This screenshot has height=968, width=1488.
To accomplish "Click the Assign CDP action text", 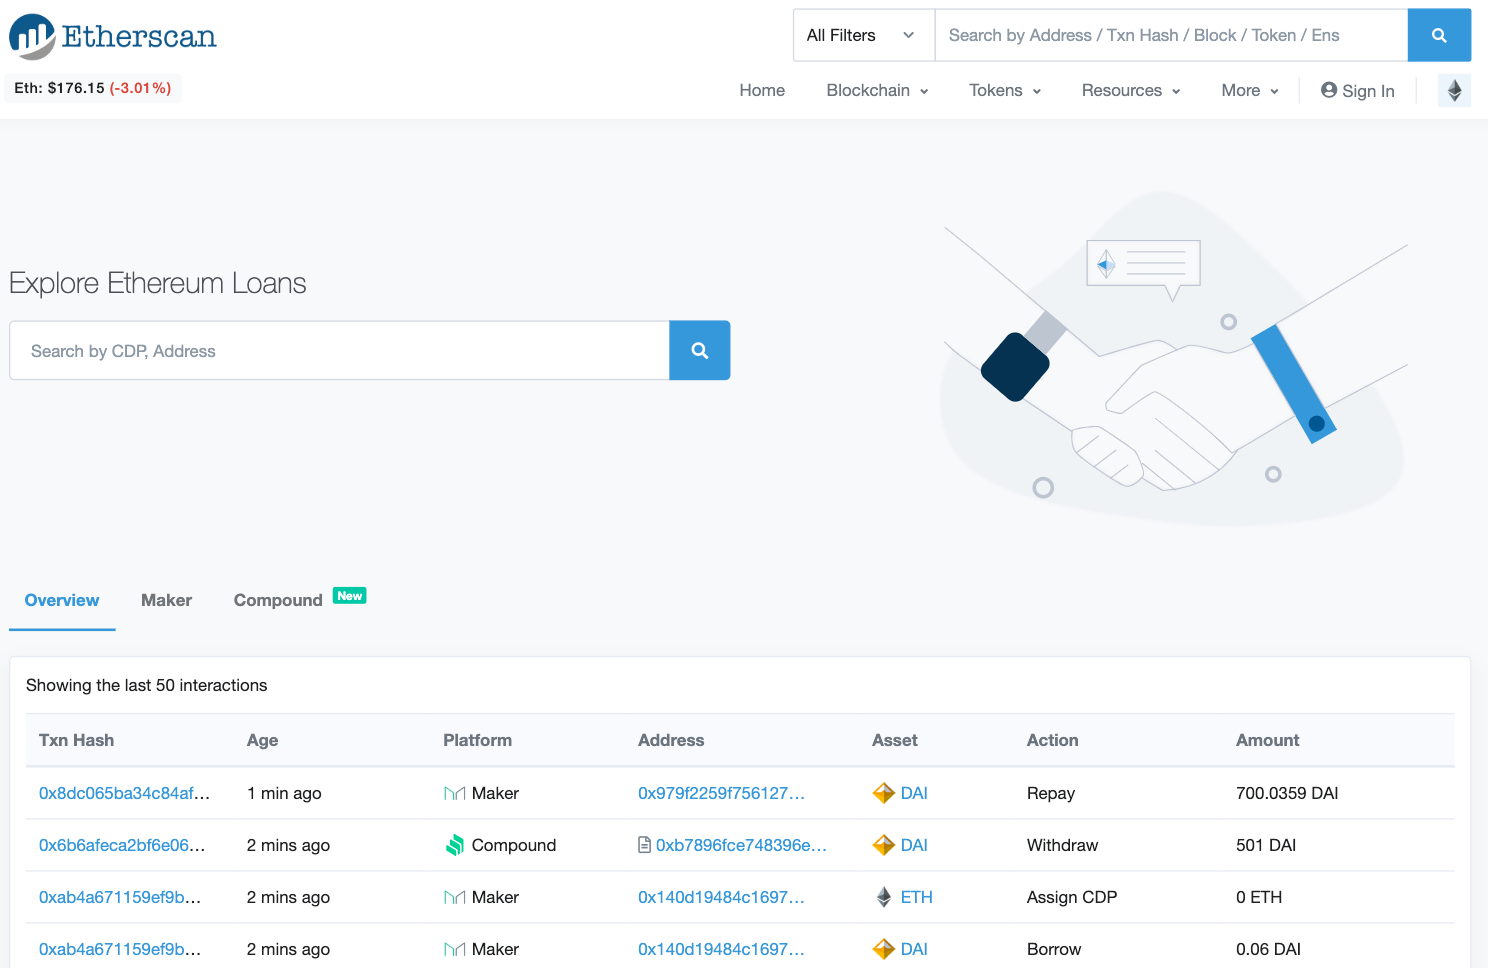I will (1072, 897).
